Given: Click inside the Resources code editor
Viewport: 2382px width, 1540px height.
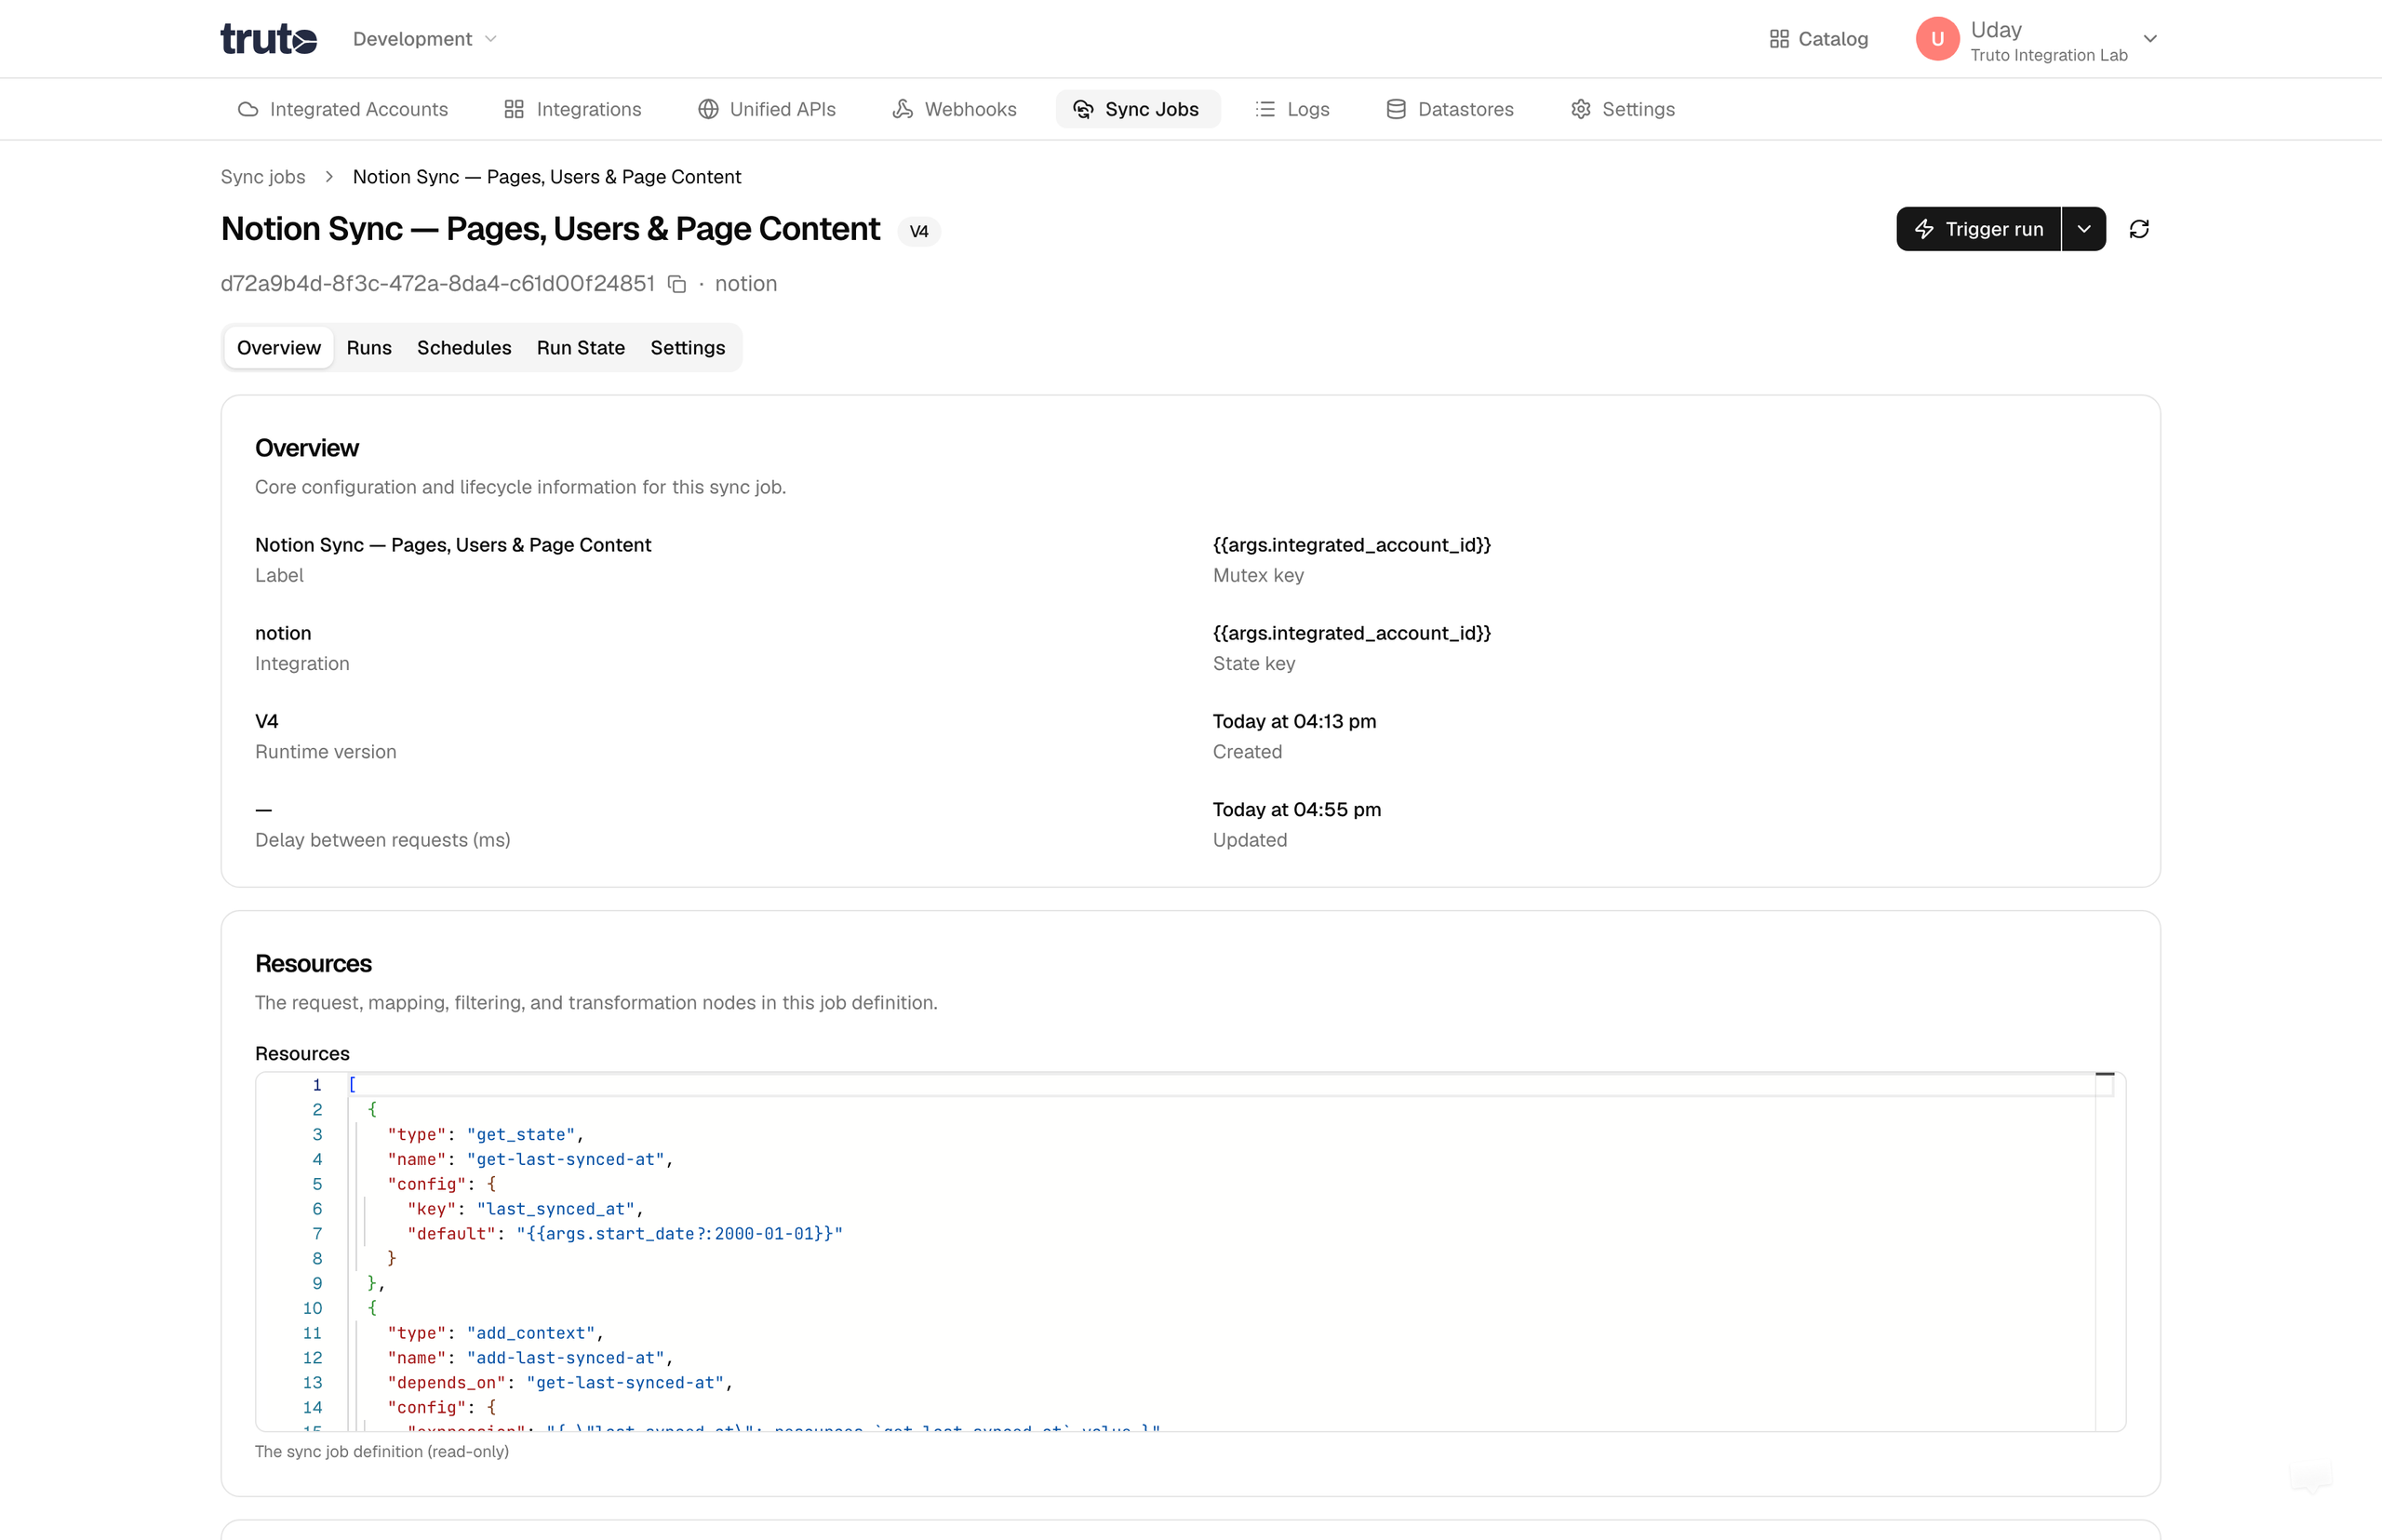Looking at the screenshot, I should (x=1190, y=1251).
